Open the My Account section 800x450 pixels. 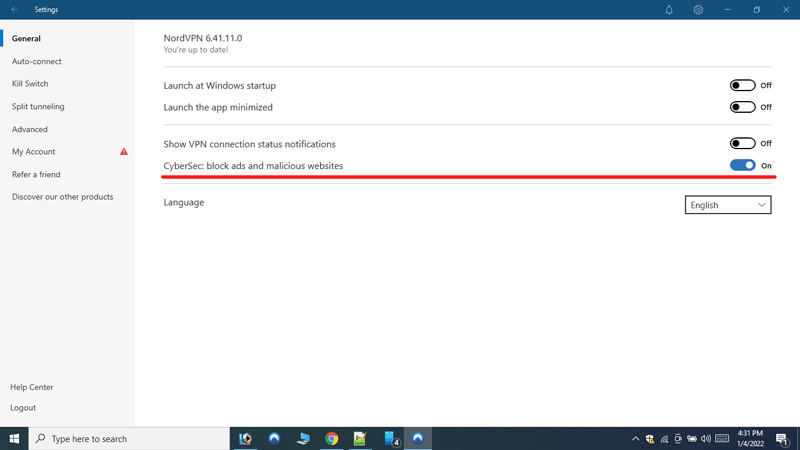tap(34, 152)
